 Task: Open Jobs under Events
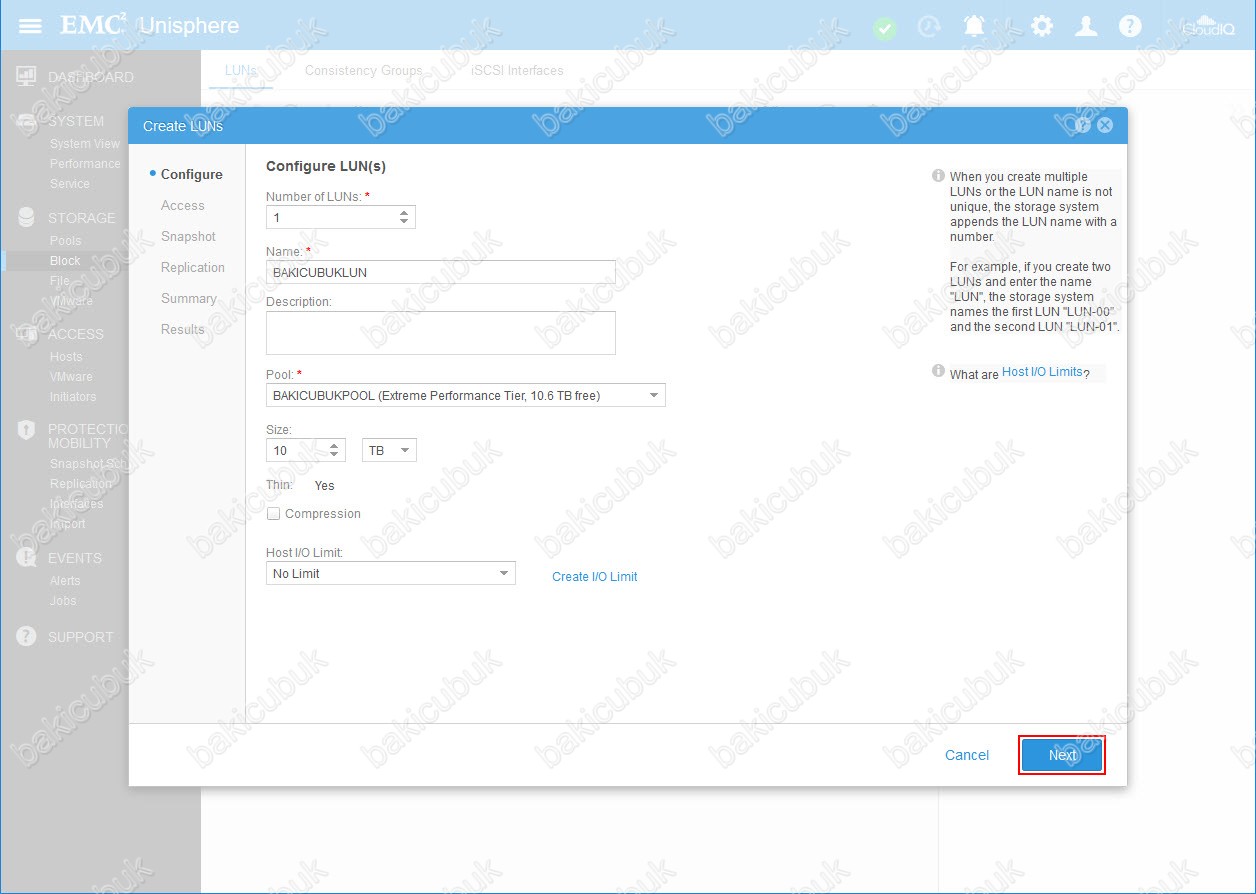[63, 601]
